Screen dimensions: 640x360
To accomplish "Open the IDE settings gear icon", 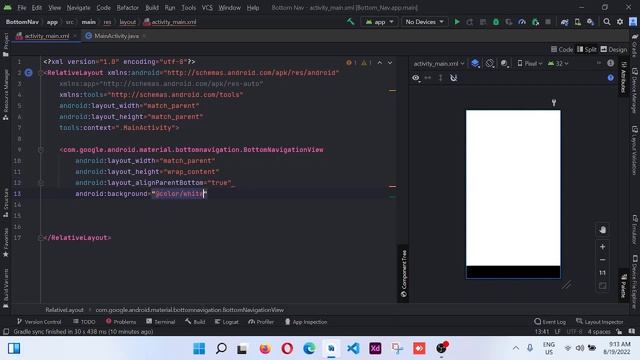I will (620, 22).
